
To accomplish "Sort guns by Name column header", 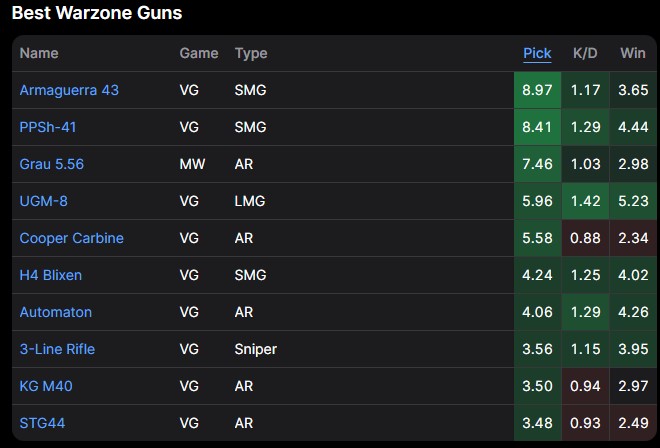I will tap(39, 53).
